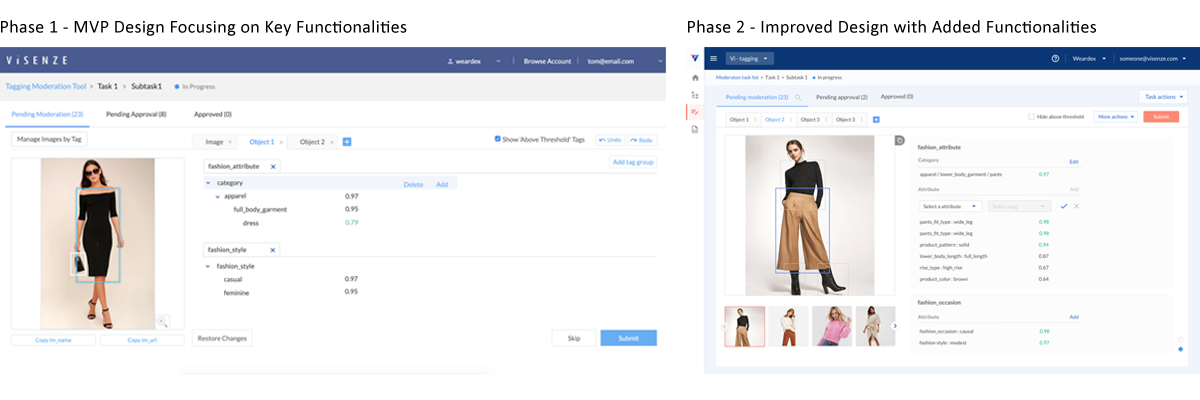Click the home icon in the left sidebar
This screenshot has width=1200, height=400.
pyautogui.click(x=694, y=77)
